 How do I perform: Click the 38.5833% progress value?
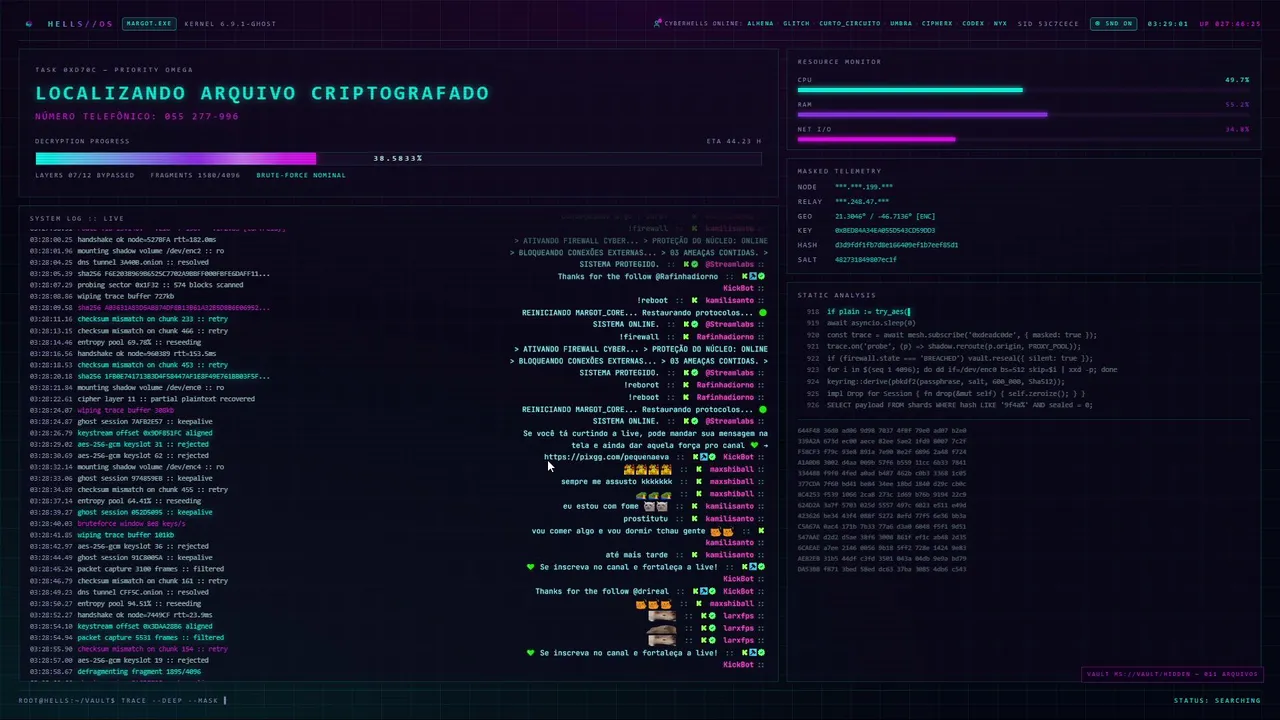(398, 158)
